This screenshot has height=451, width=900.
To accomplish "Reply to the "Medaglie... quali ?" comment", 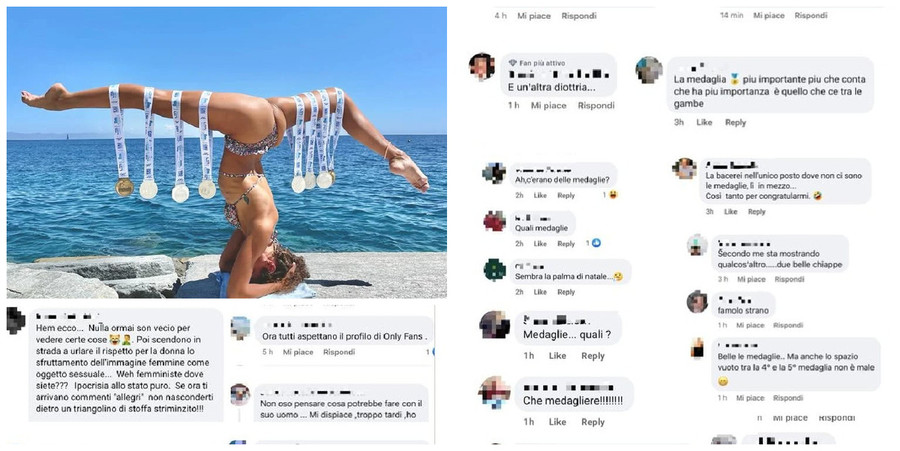I will tap(593, 356).
